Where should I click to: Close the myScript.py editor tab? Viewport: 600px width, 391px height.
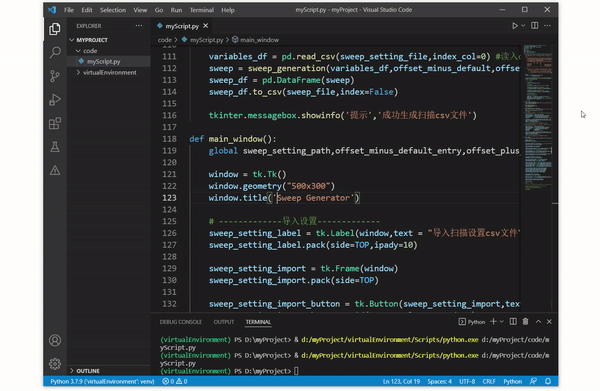pos(206,26)
